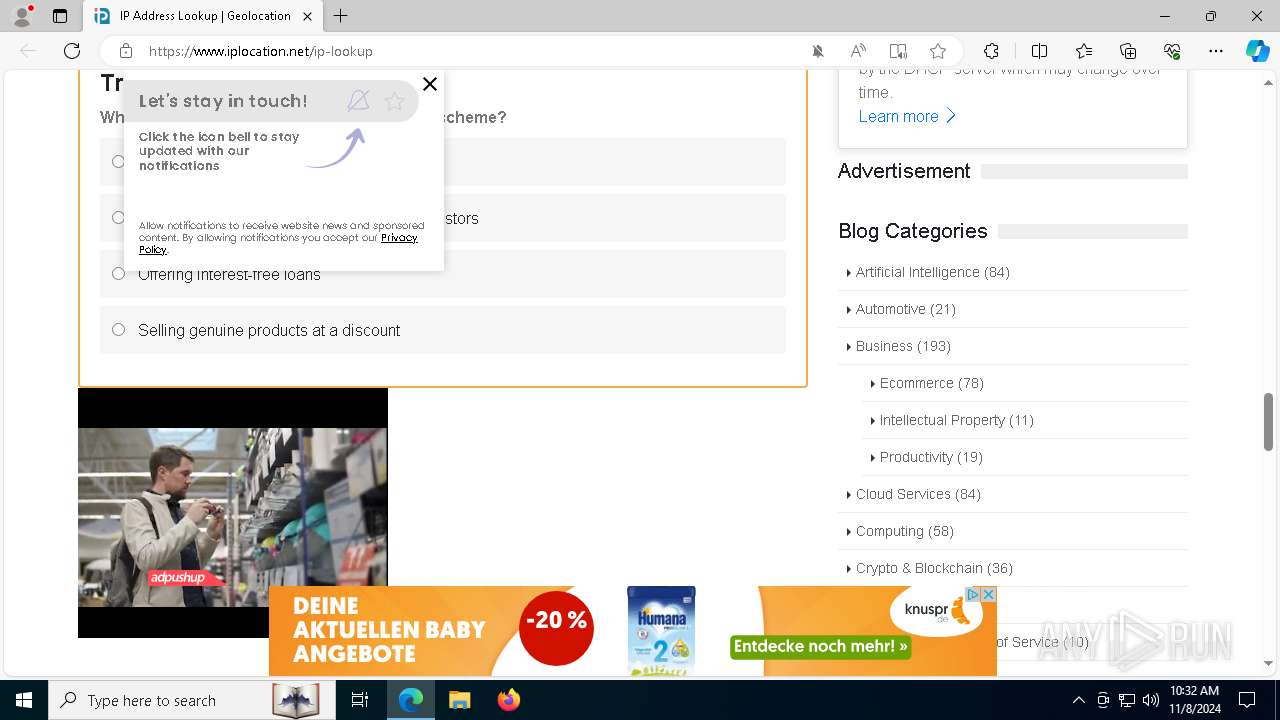Close the Let's stay in touch popup
This screenshot has height=720, width=1280.
430,84
